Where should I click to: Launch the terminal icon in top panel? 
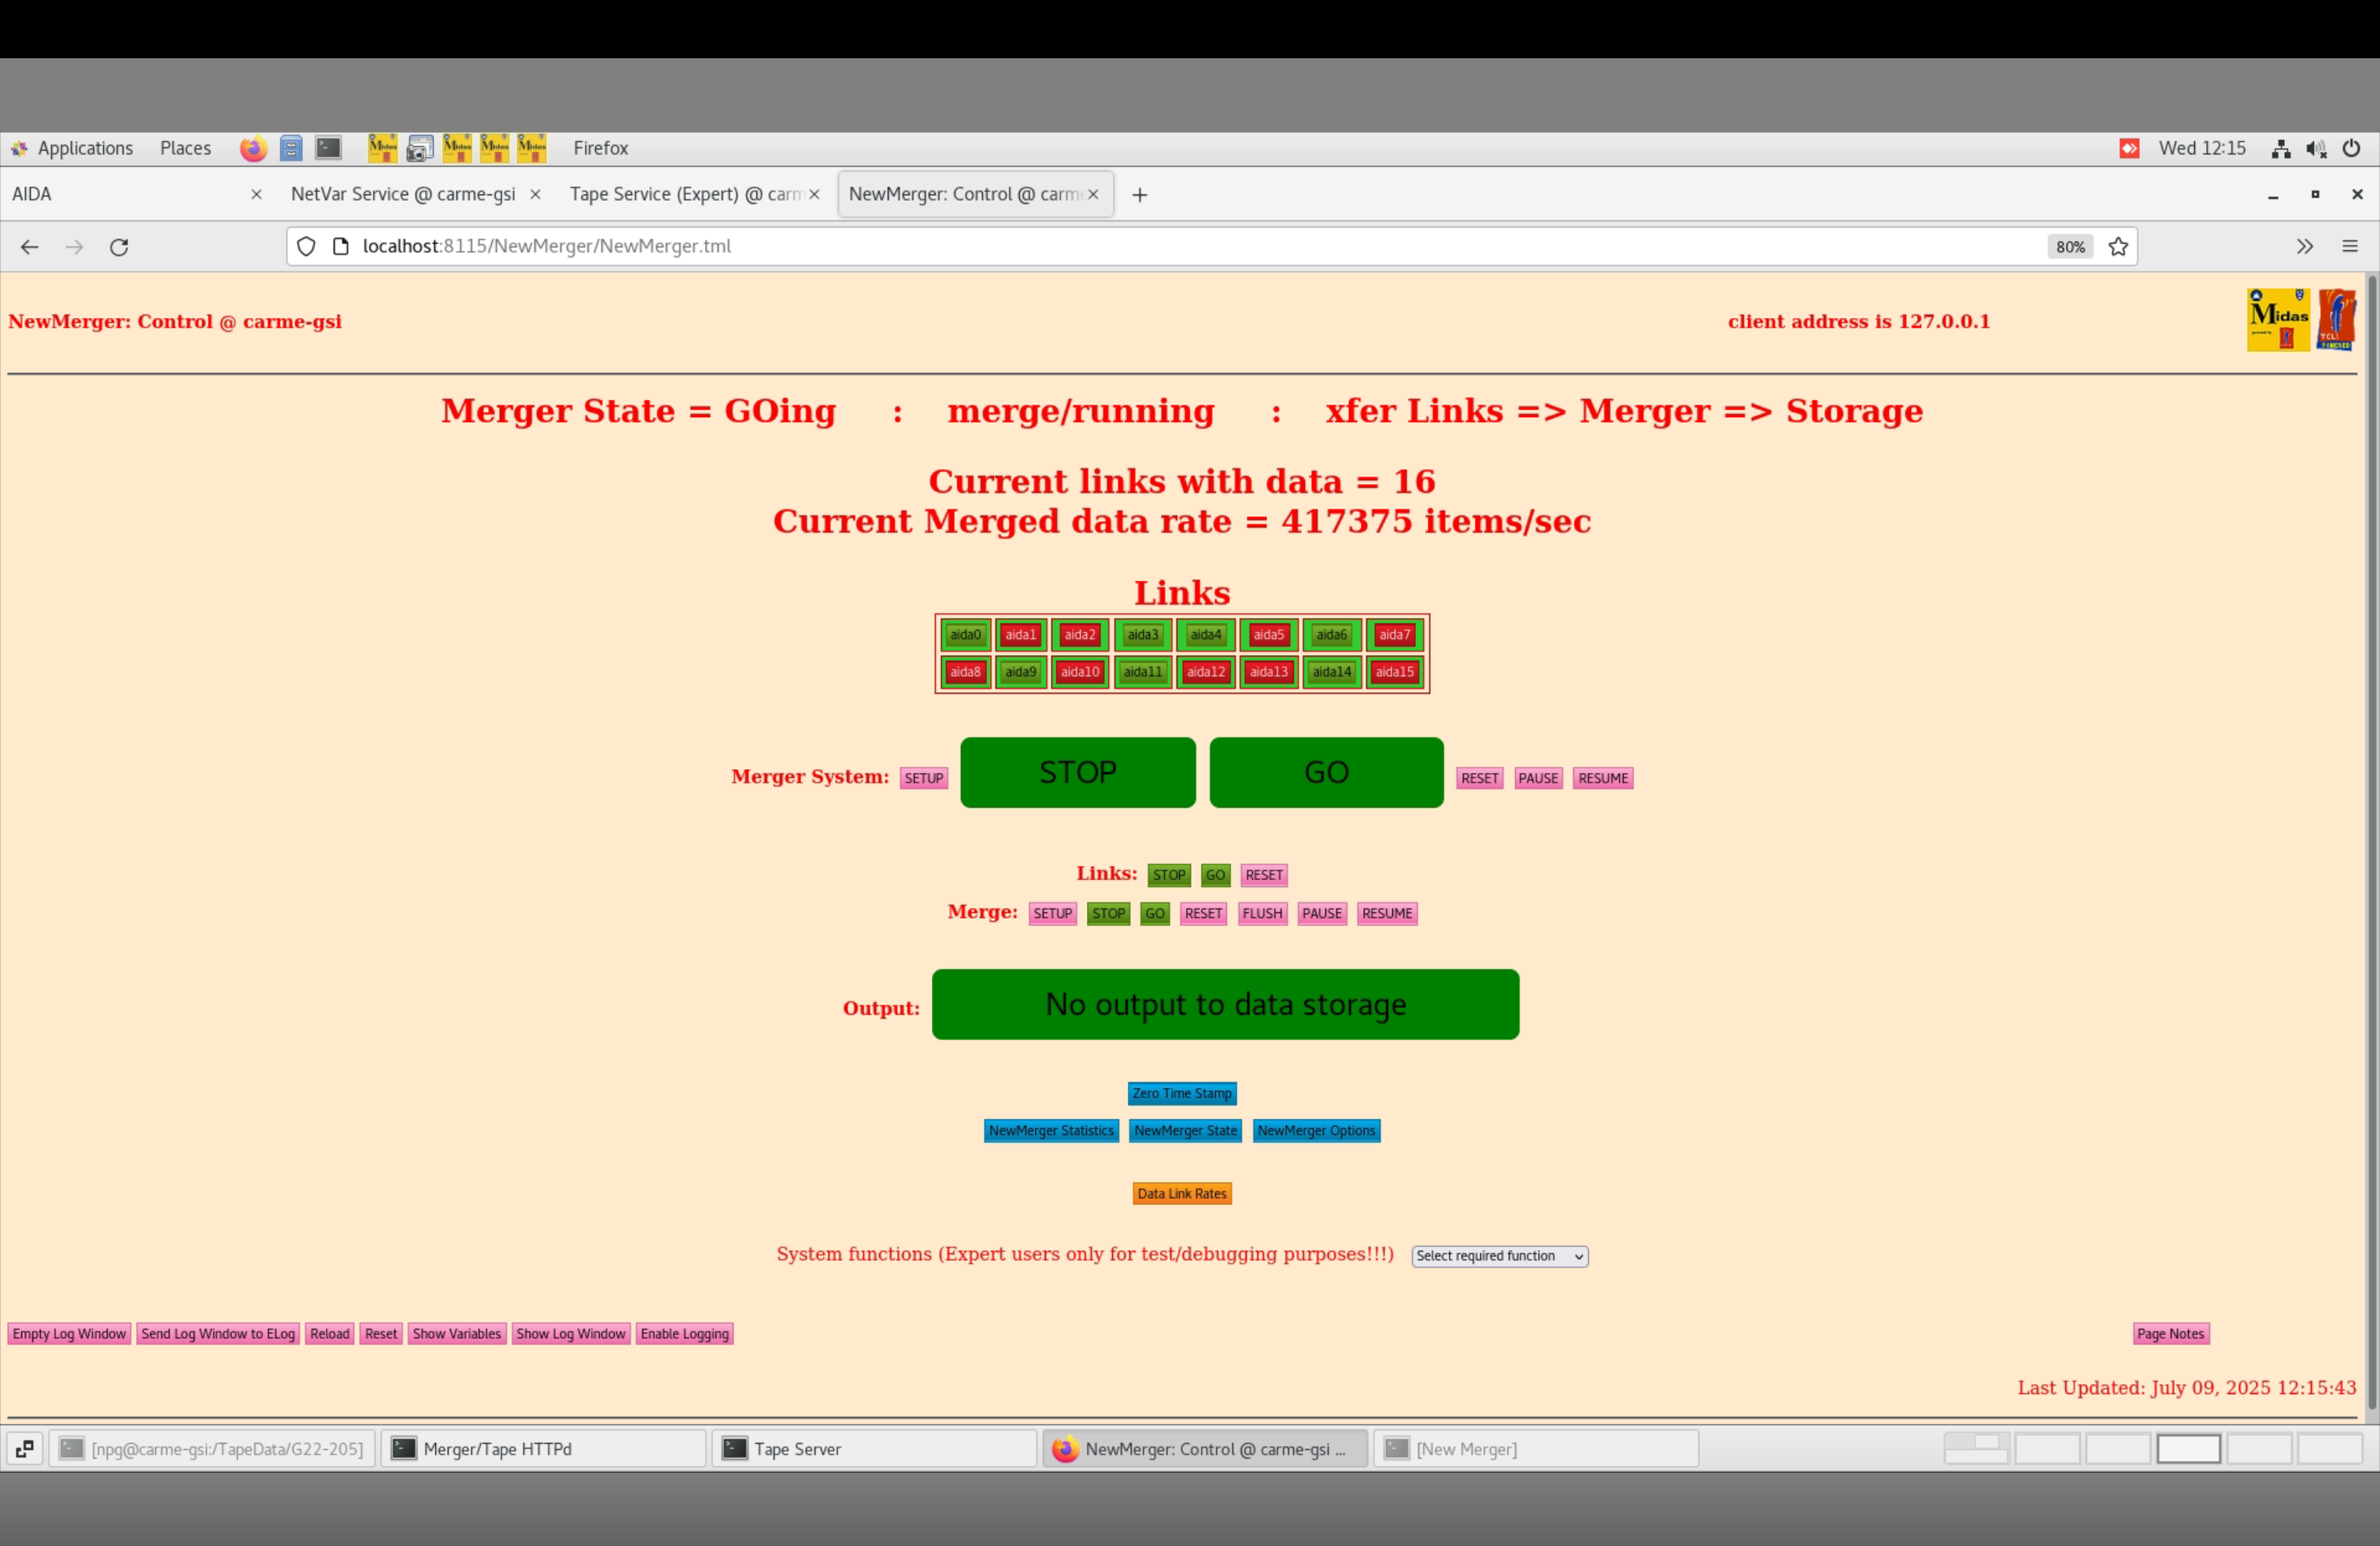tap(328, 148)
